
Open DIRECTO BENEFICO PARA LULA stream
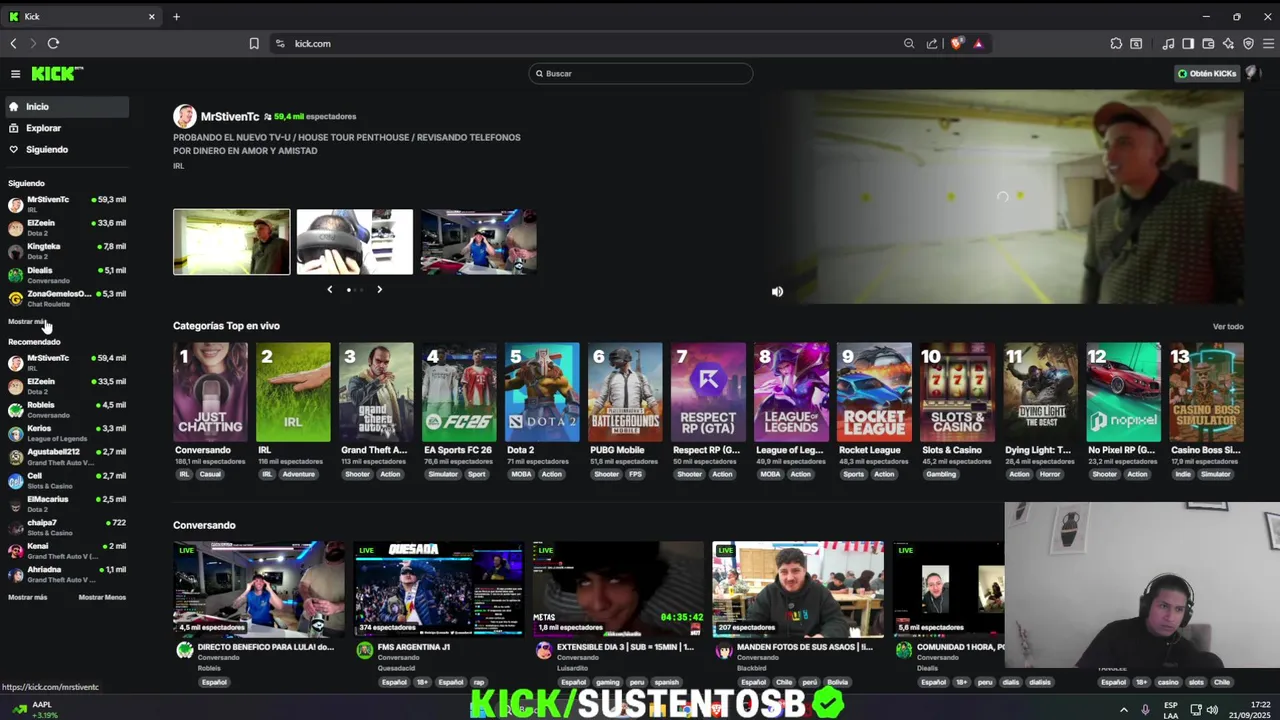pyautogui.click(x=258, y=588)
